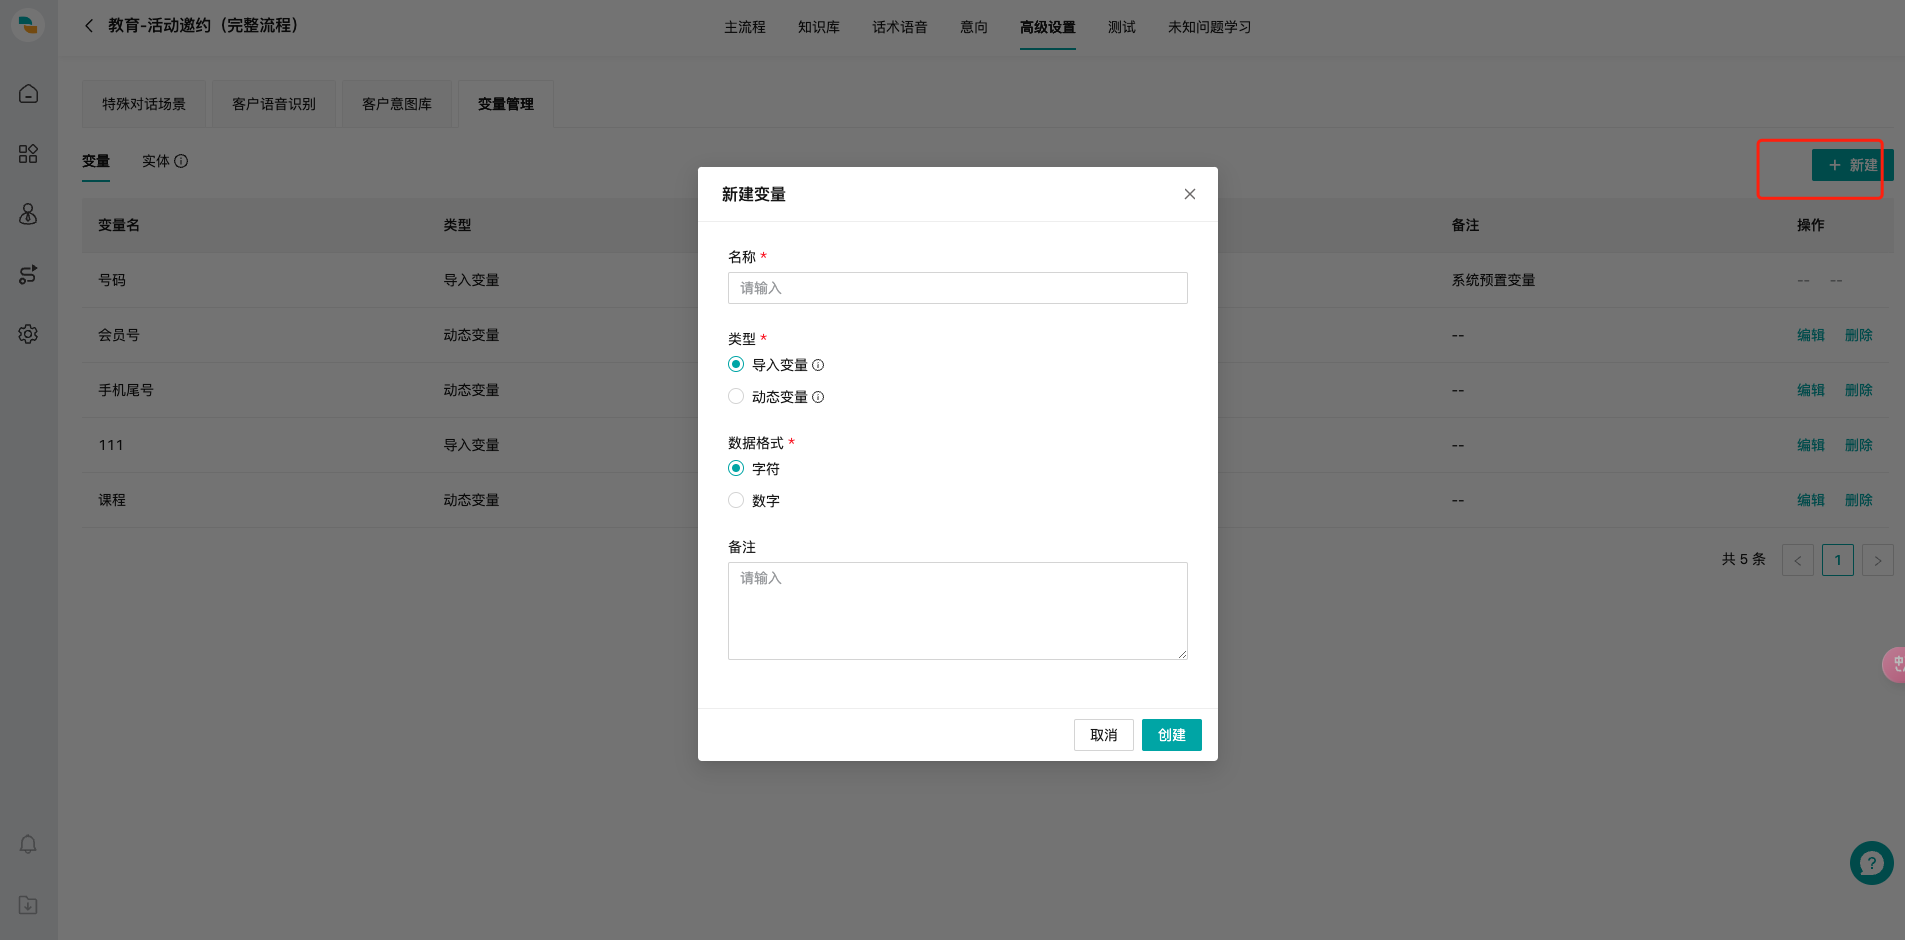
Task: Switch to the 意向 tab
Action: [974, 27]
